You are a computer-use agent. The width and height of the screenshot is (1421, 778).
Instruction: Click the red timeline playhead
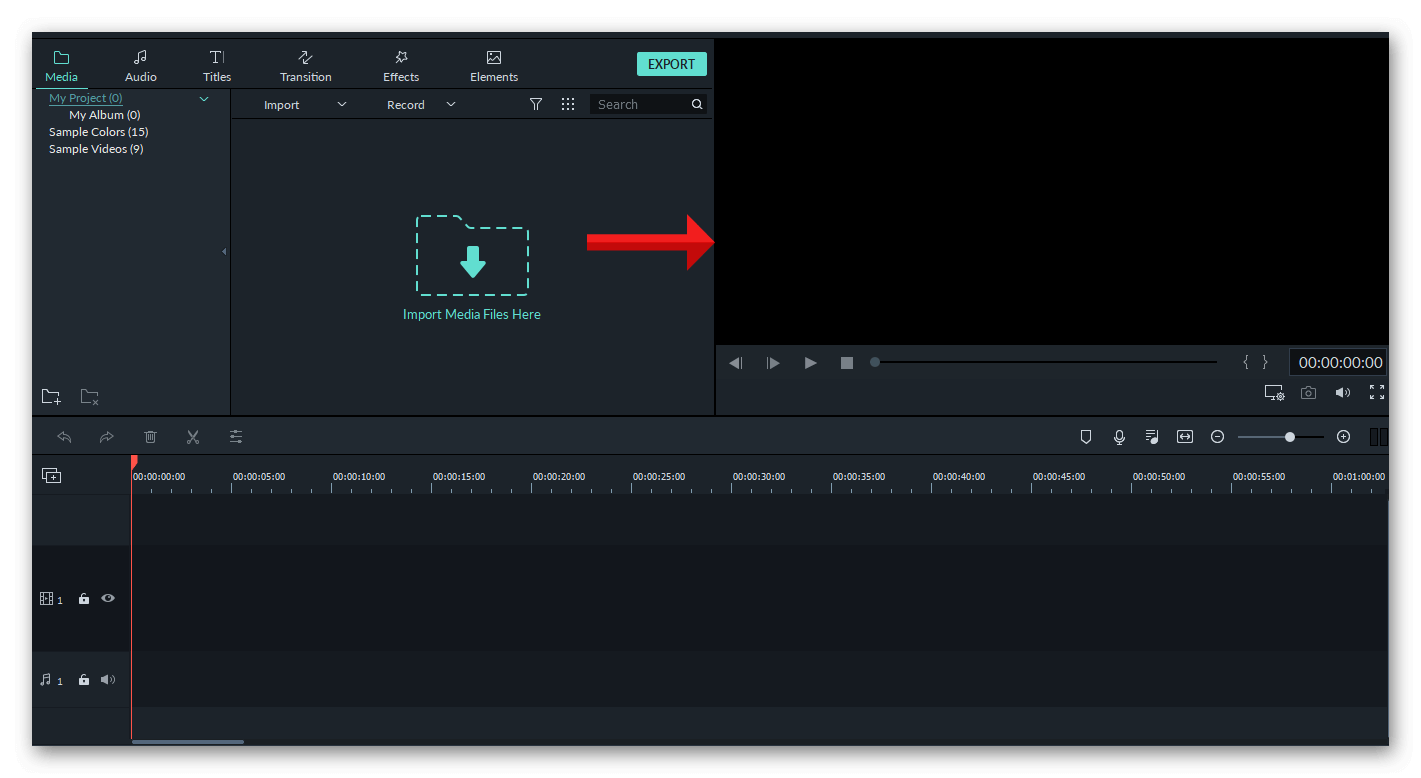click(x=133, y=462)
